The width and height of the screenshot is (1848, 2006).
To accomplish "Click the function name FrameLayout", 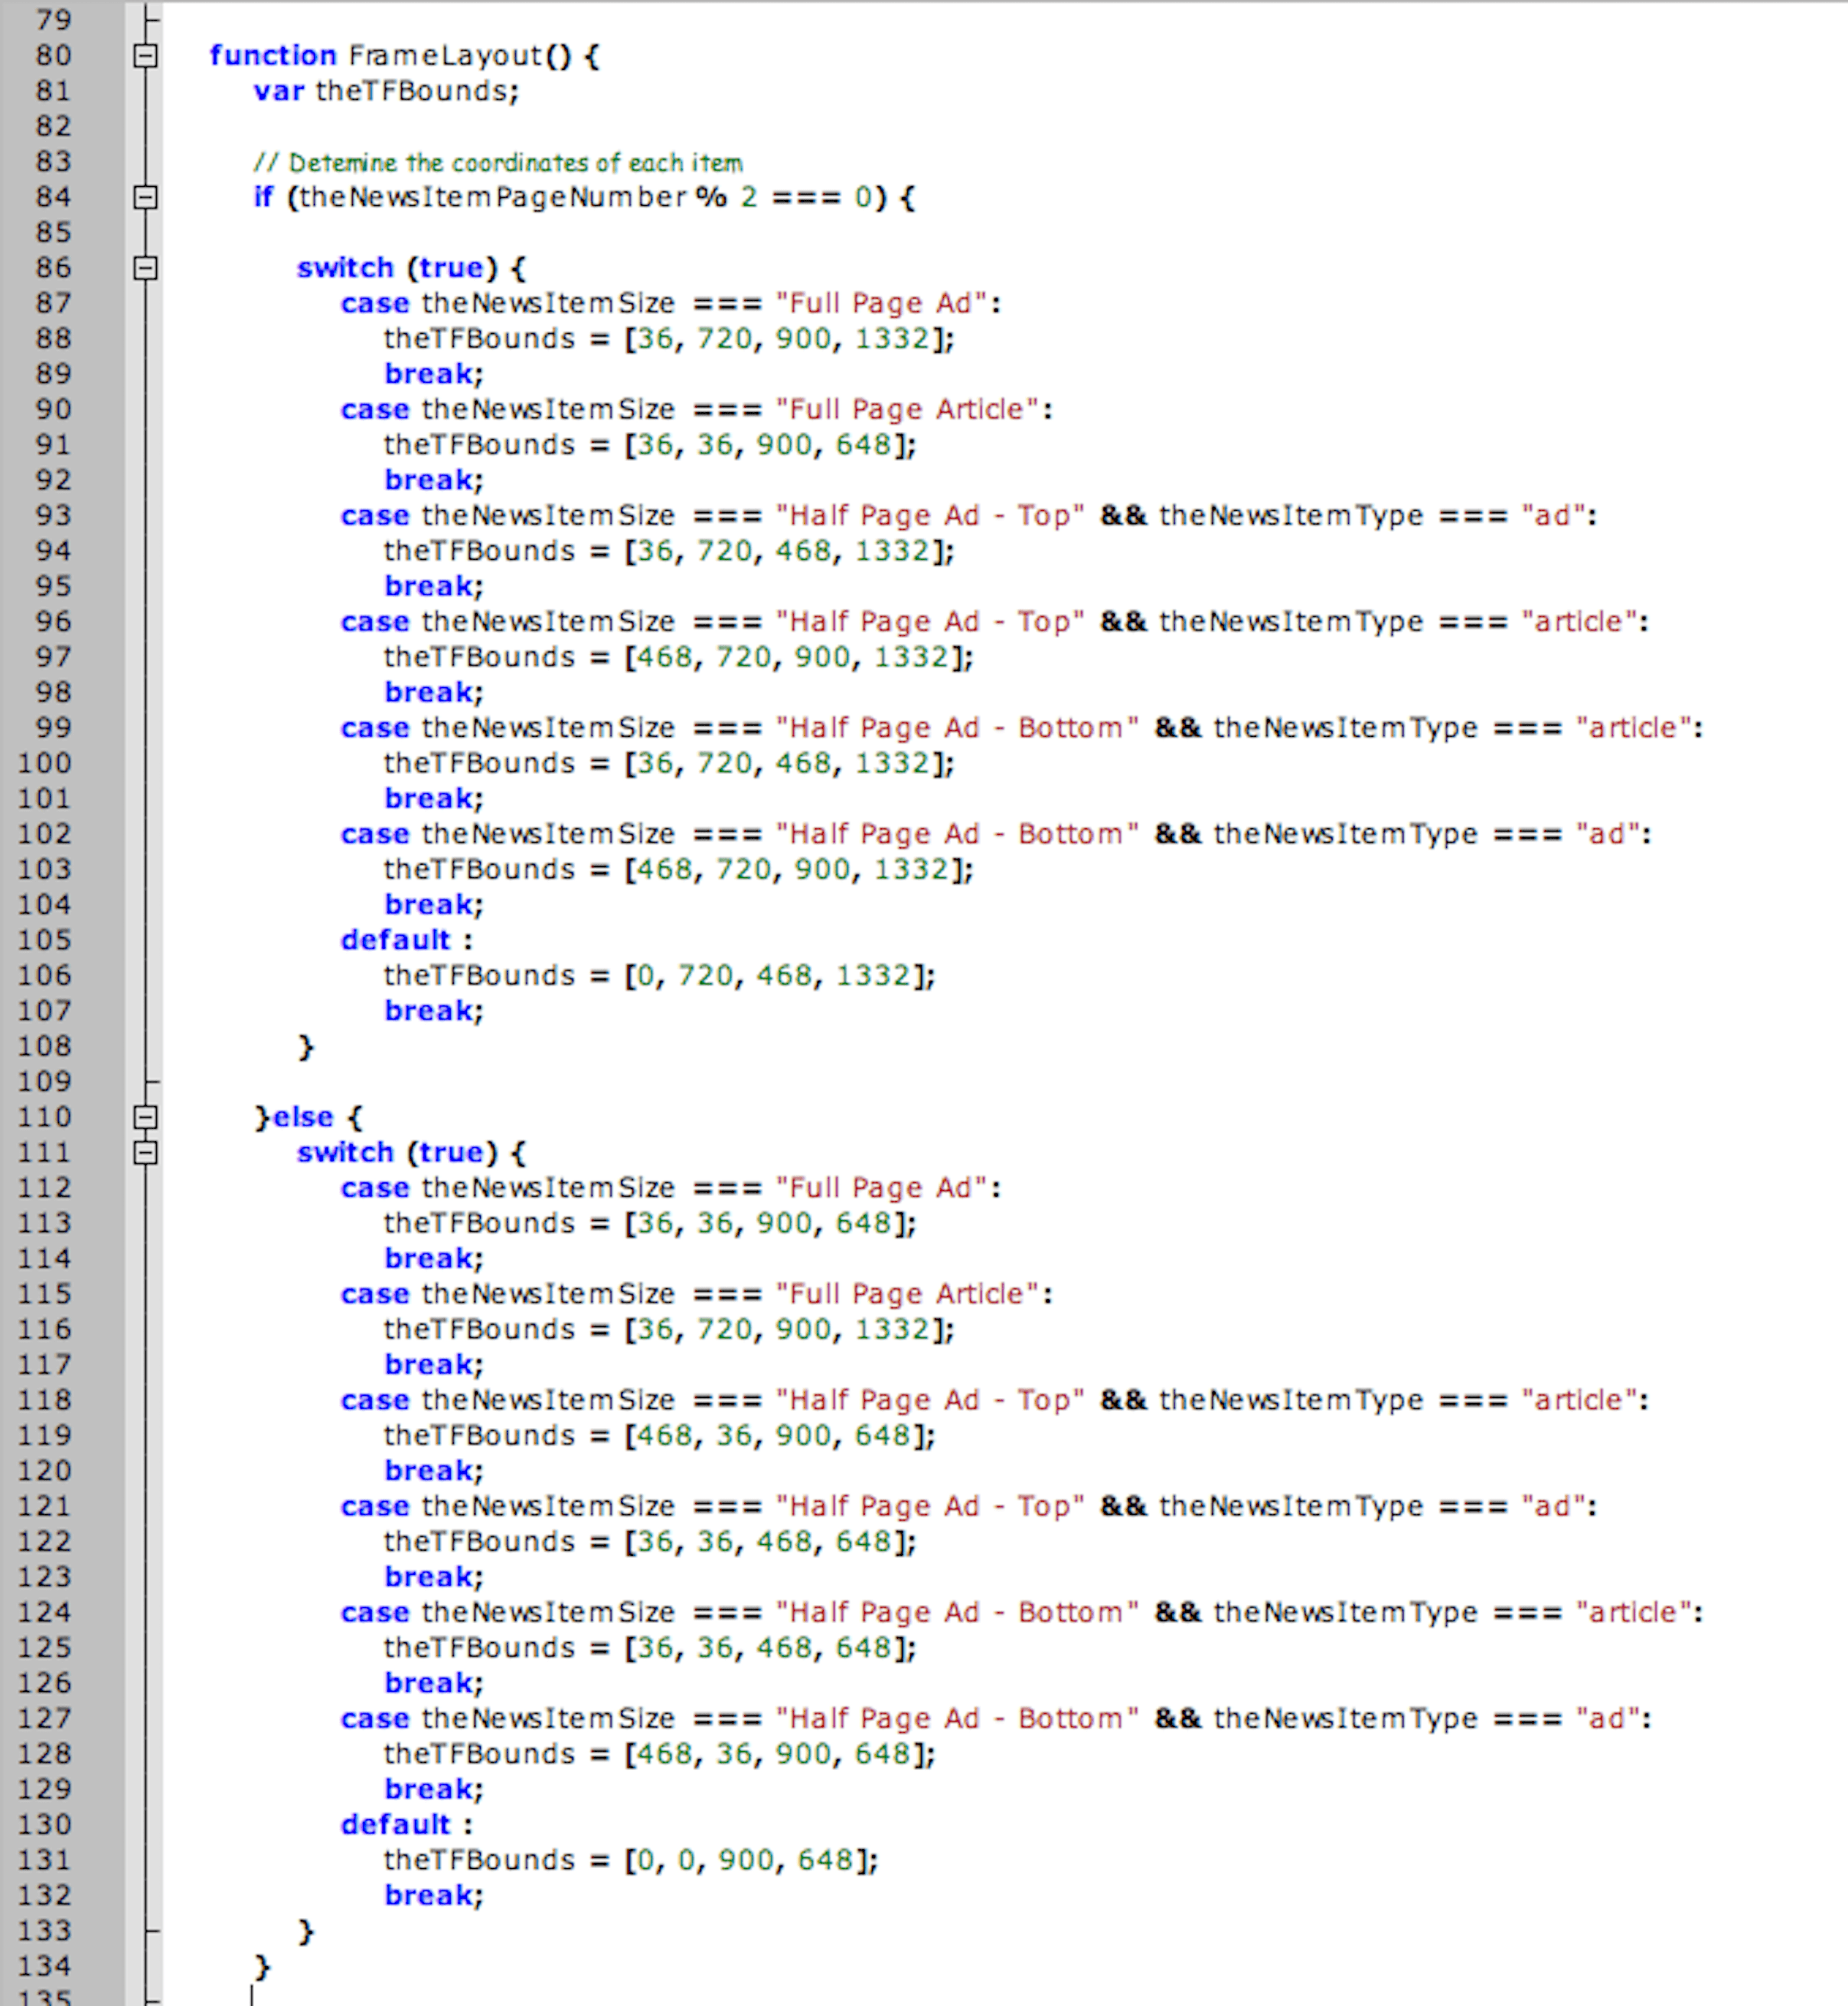I will (445, 56).
